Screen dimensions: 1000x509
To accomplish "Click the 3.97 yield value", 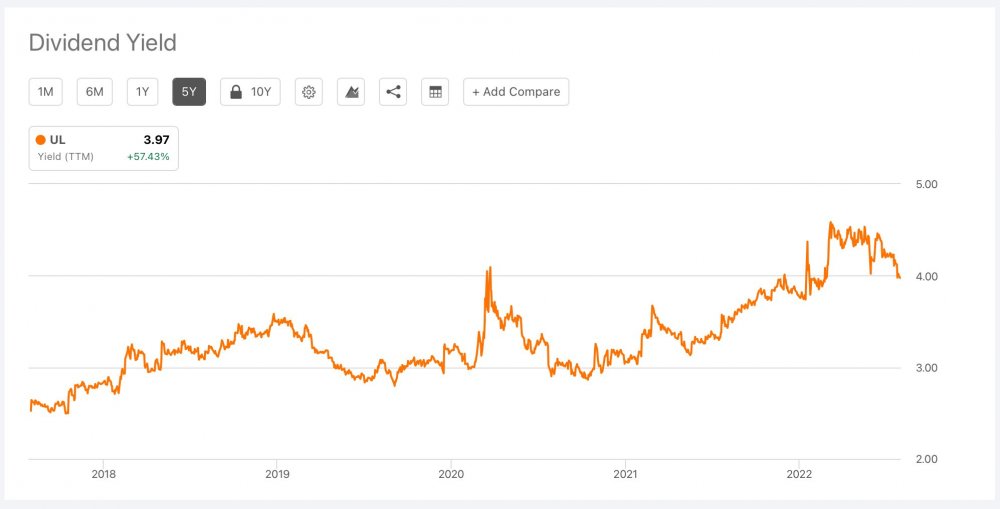I will [x=157, y=140].
